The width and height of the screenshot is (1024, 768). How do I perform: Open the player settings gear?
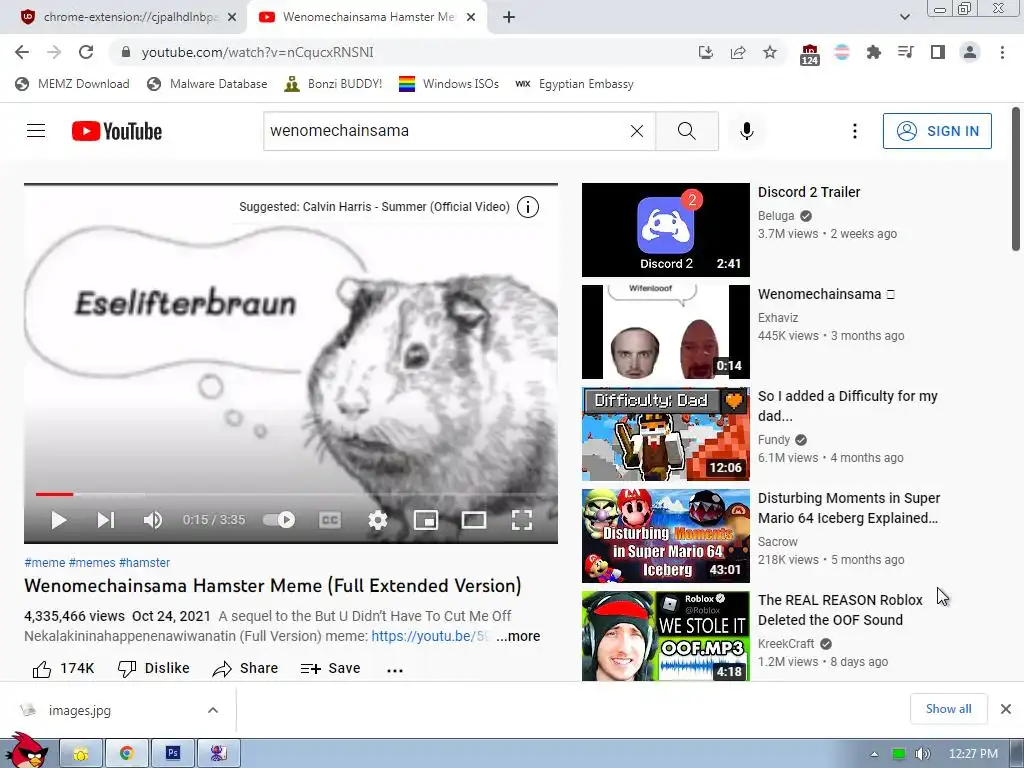point(377,520)
